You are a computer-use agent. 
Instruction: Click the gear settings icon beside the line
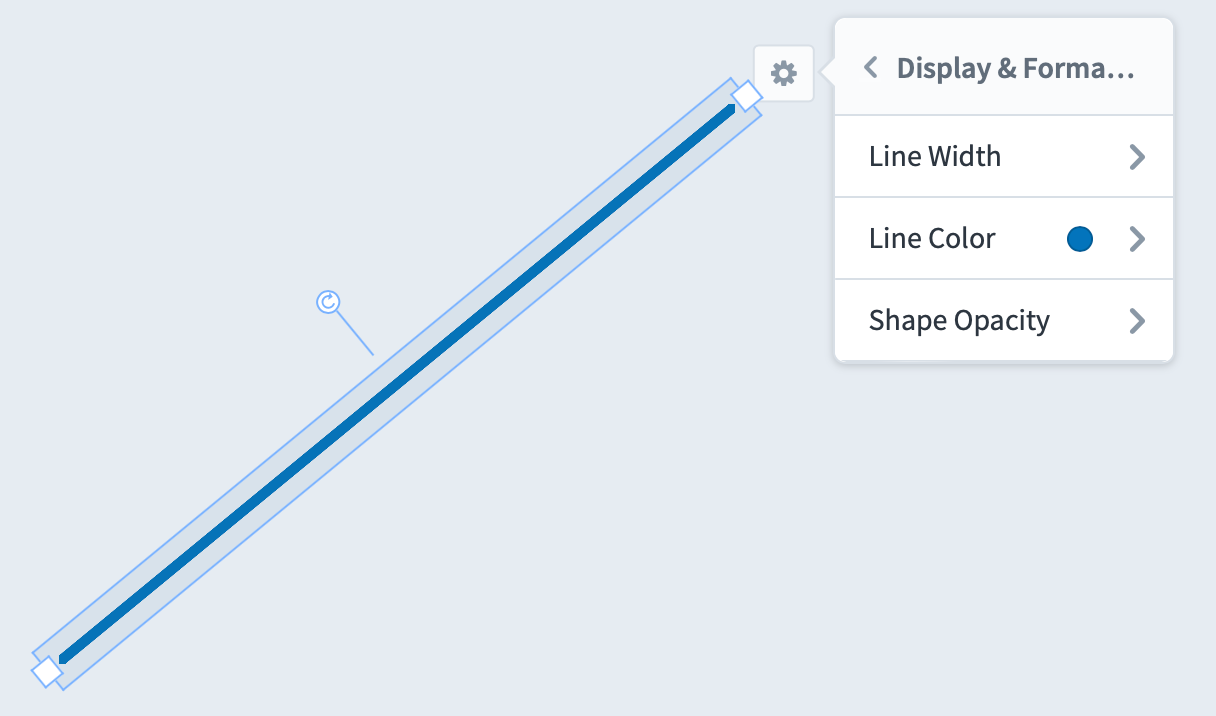(784, 73)
